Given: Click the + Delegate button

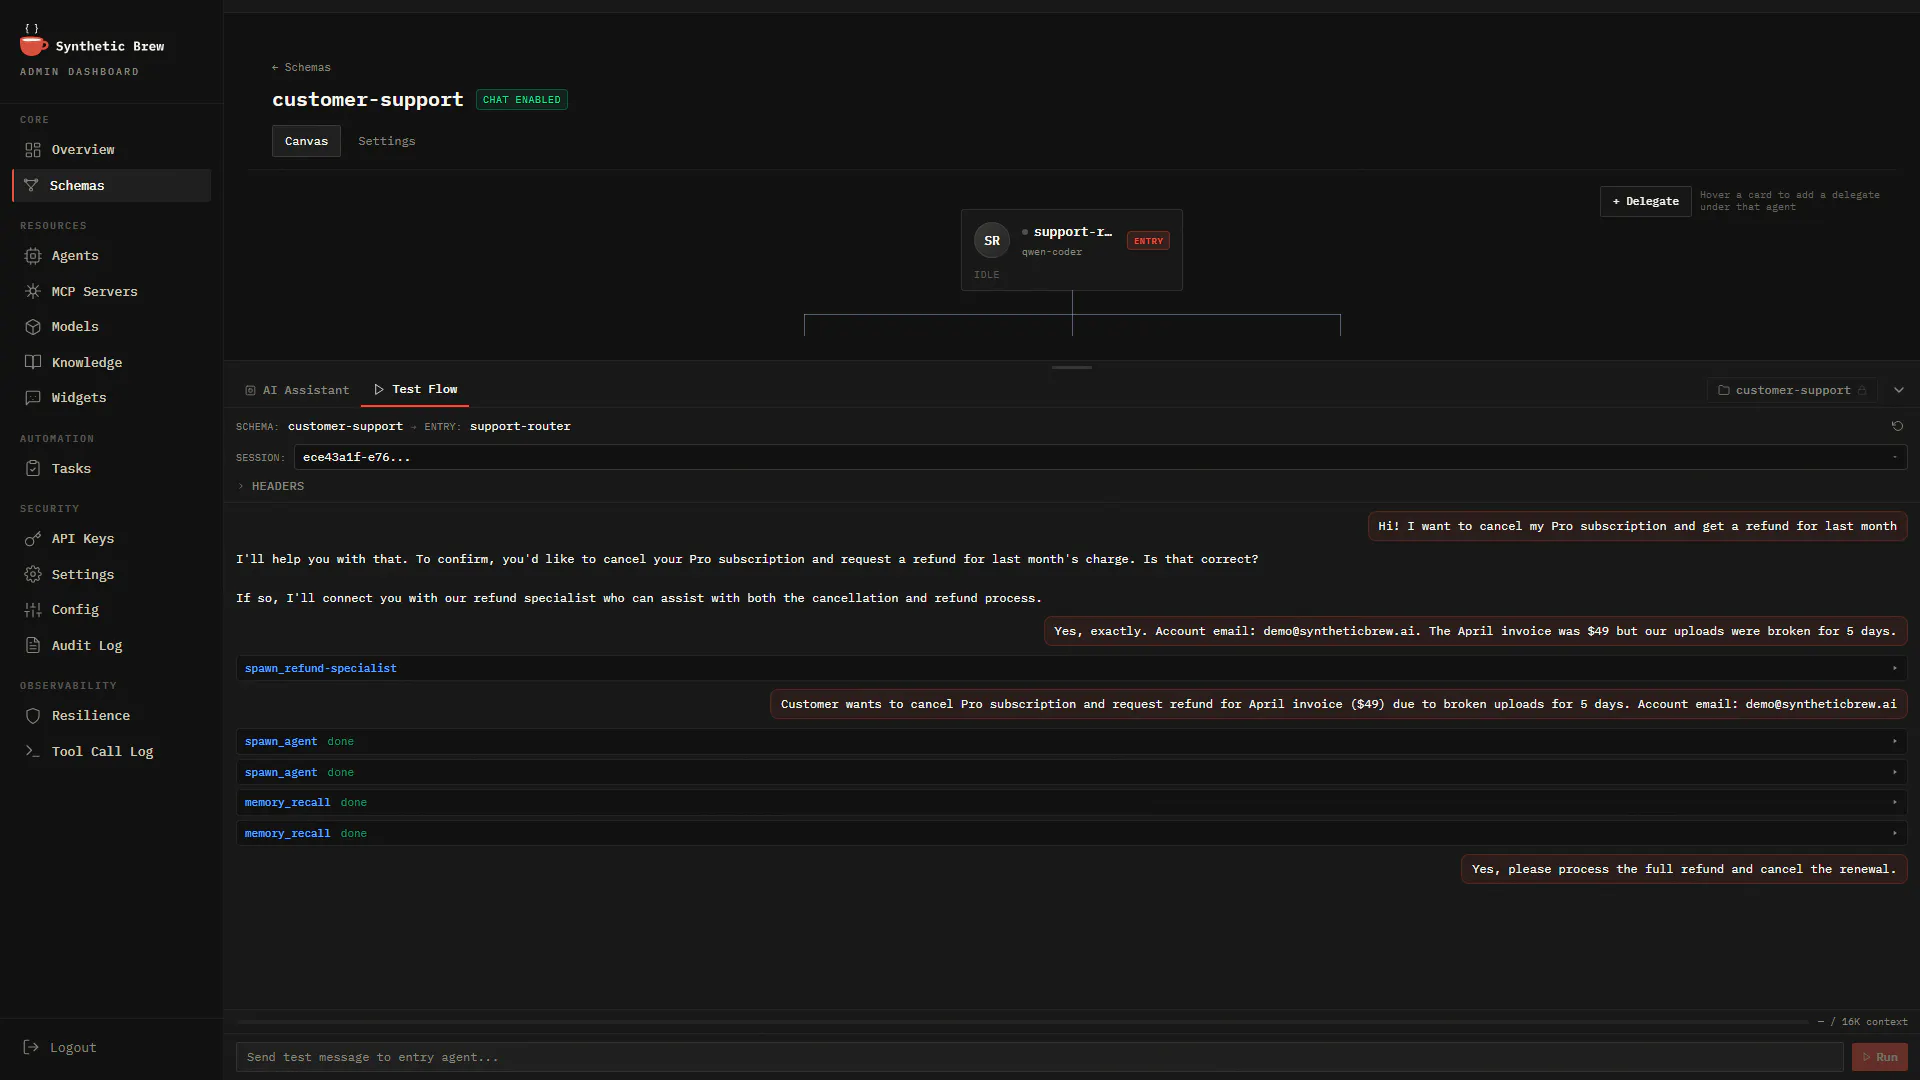Looking at the screenshot, I should (x=1645, y=202).
